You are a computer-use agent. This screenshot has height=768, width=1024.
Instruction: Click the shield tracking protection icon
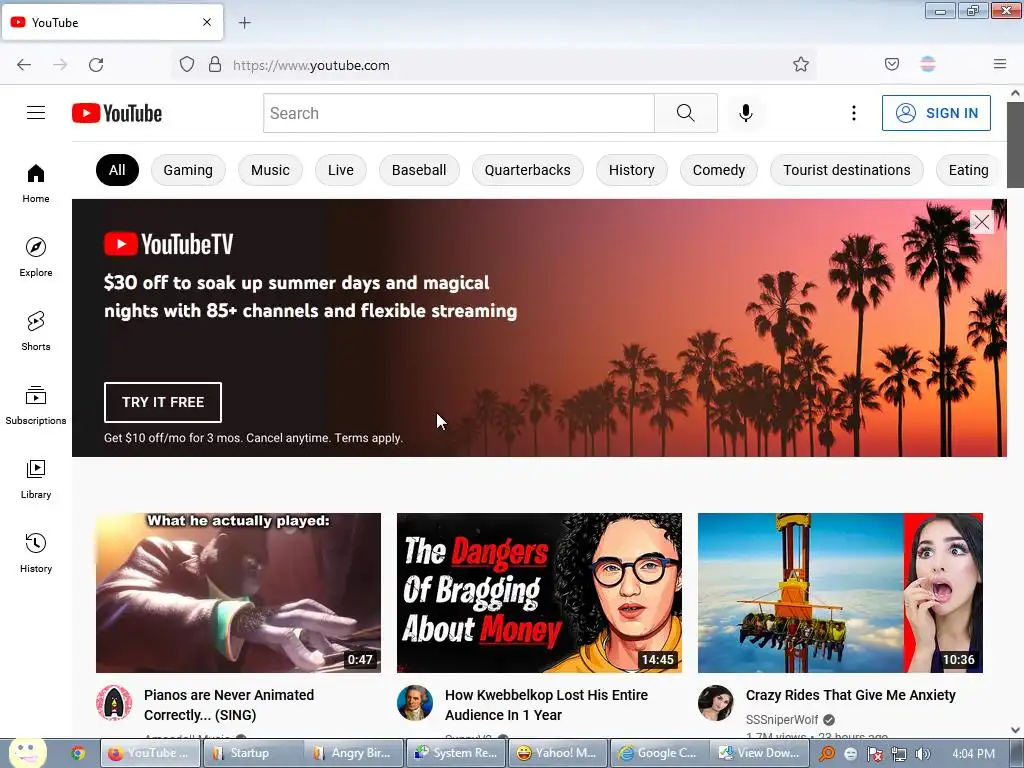187,65
